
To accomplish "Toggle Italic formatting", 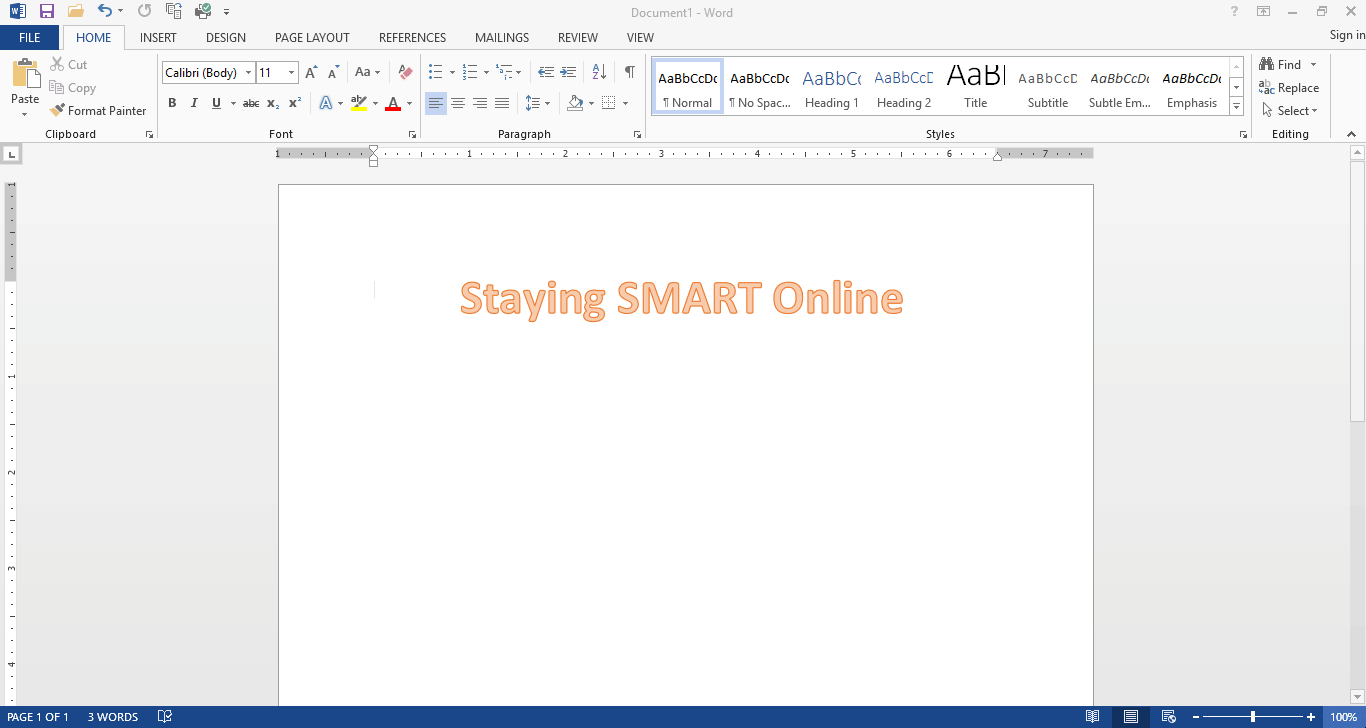I will (194, 103).
